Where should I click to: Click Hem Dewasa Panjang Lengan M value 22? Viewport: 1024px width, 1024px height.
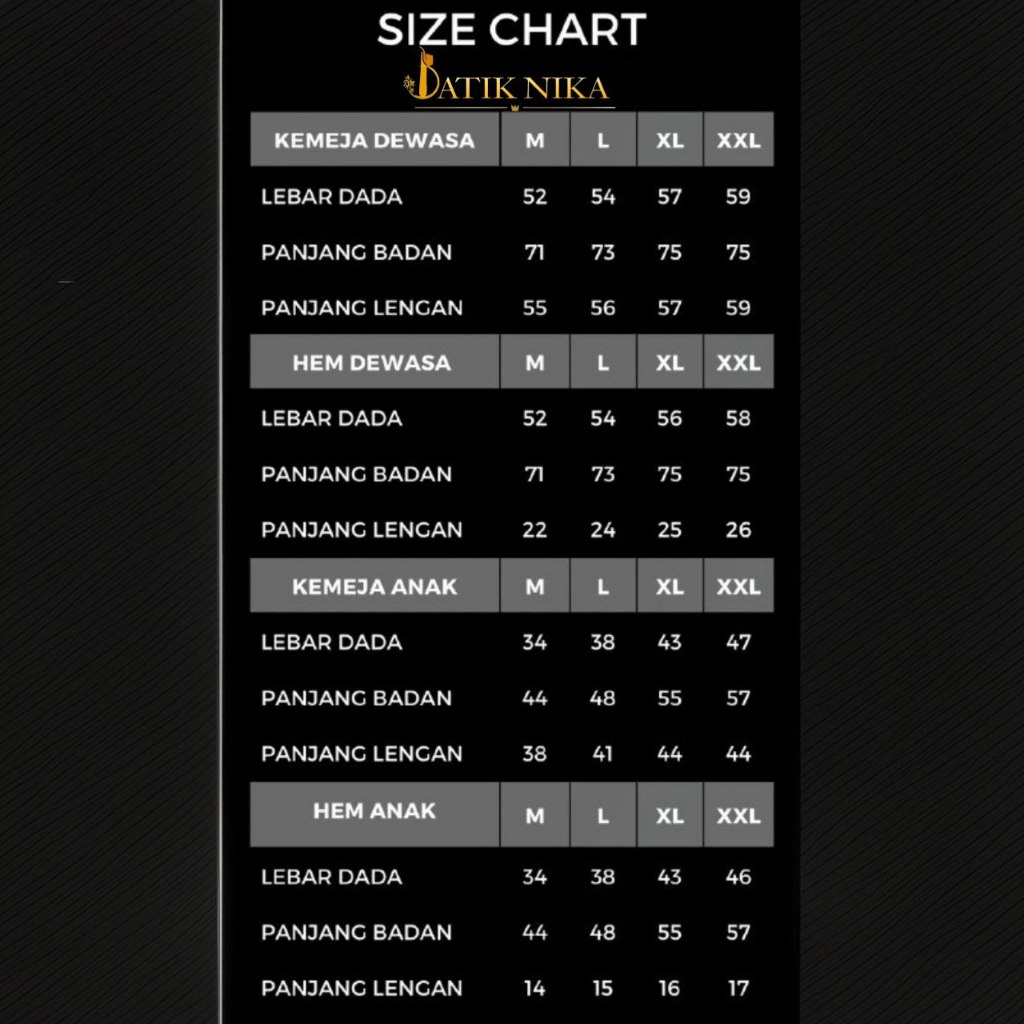[x=535, y=530]
